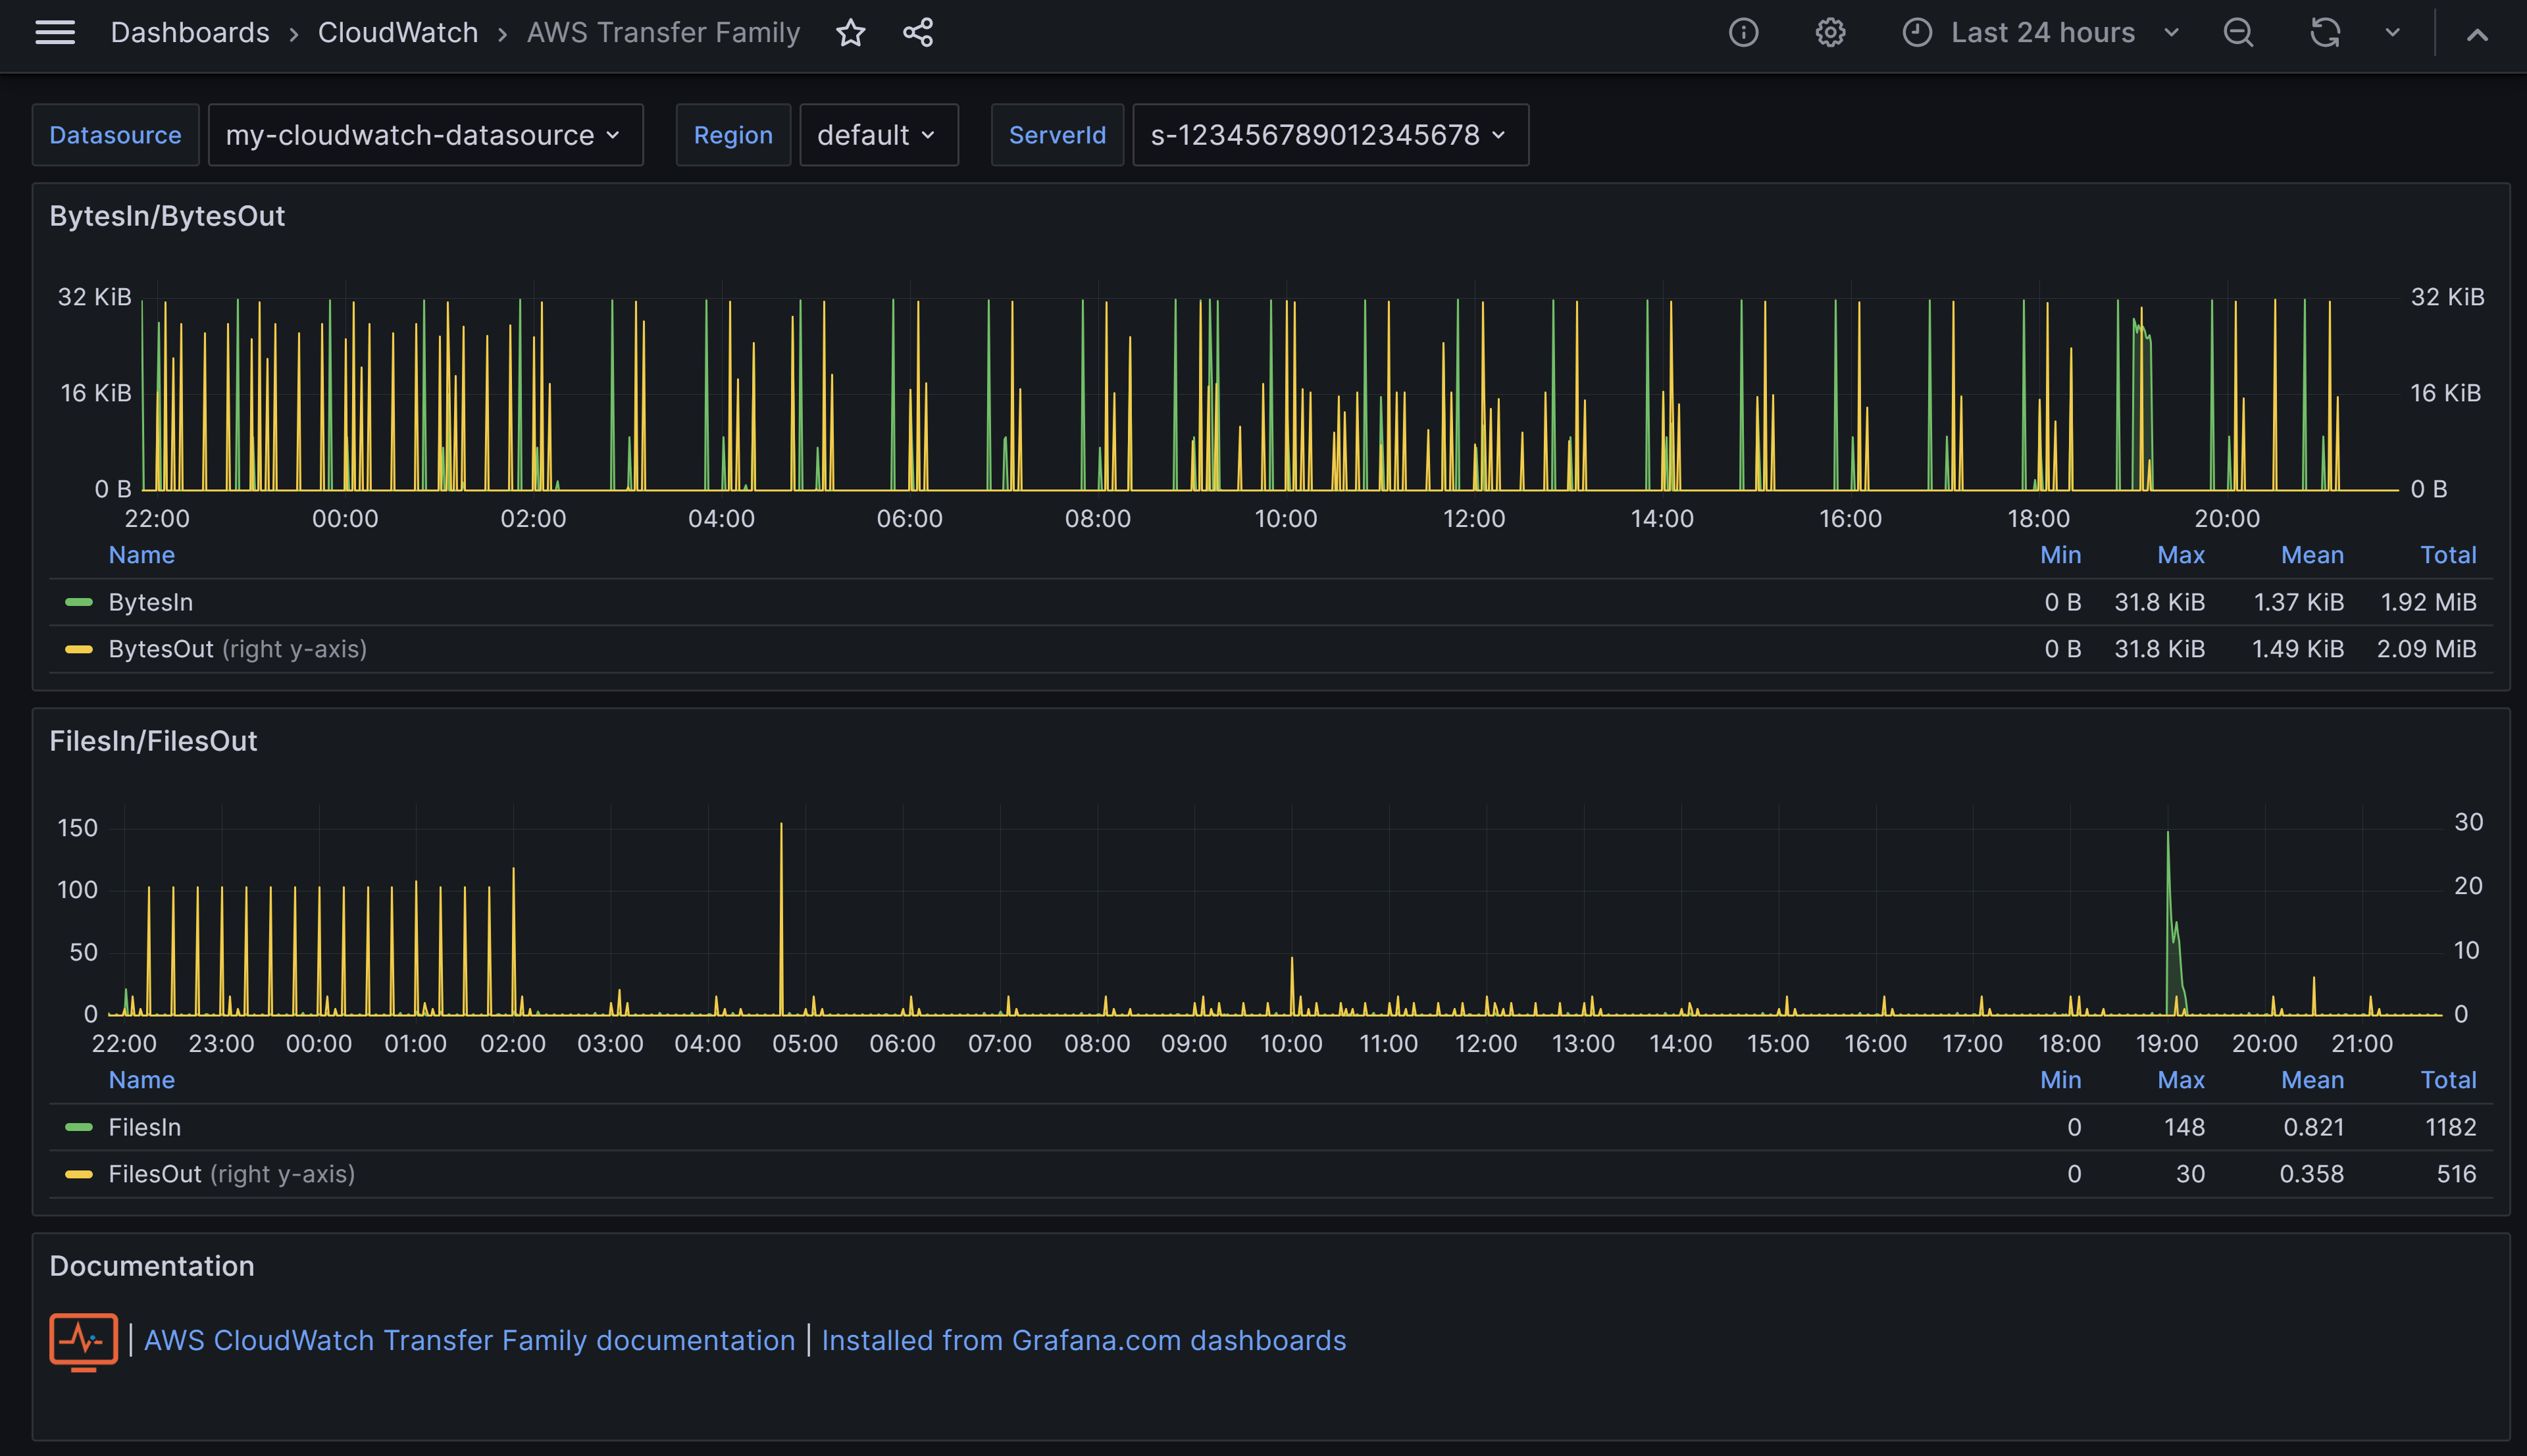Open Installed from Grafana.com dashboards link

[1083, 1340]
